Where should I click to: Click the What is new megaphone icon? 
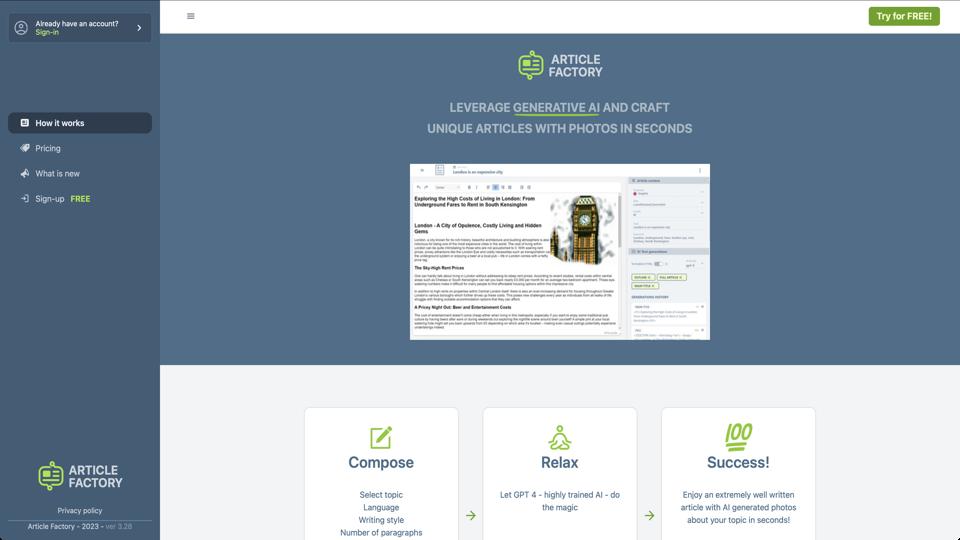(x=25, y=173)
